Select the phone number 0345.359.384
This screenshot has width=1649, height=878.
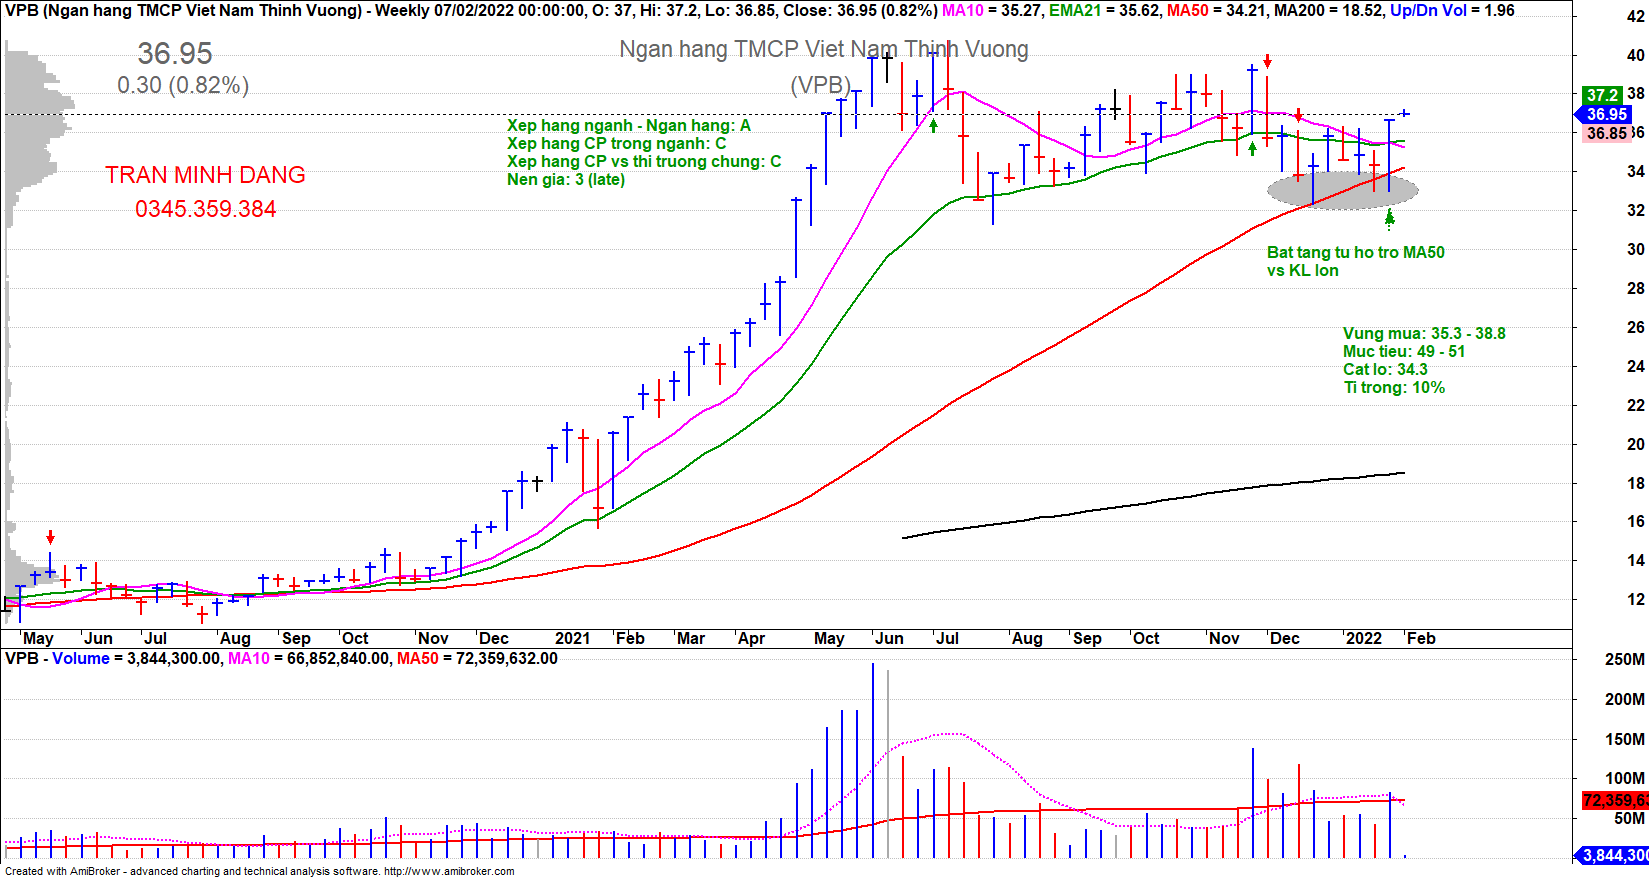206,209
